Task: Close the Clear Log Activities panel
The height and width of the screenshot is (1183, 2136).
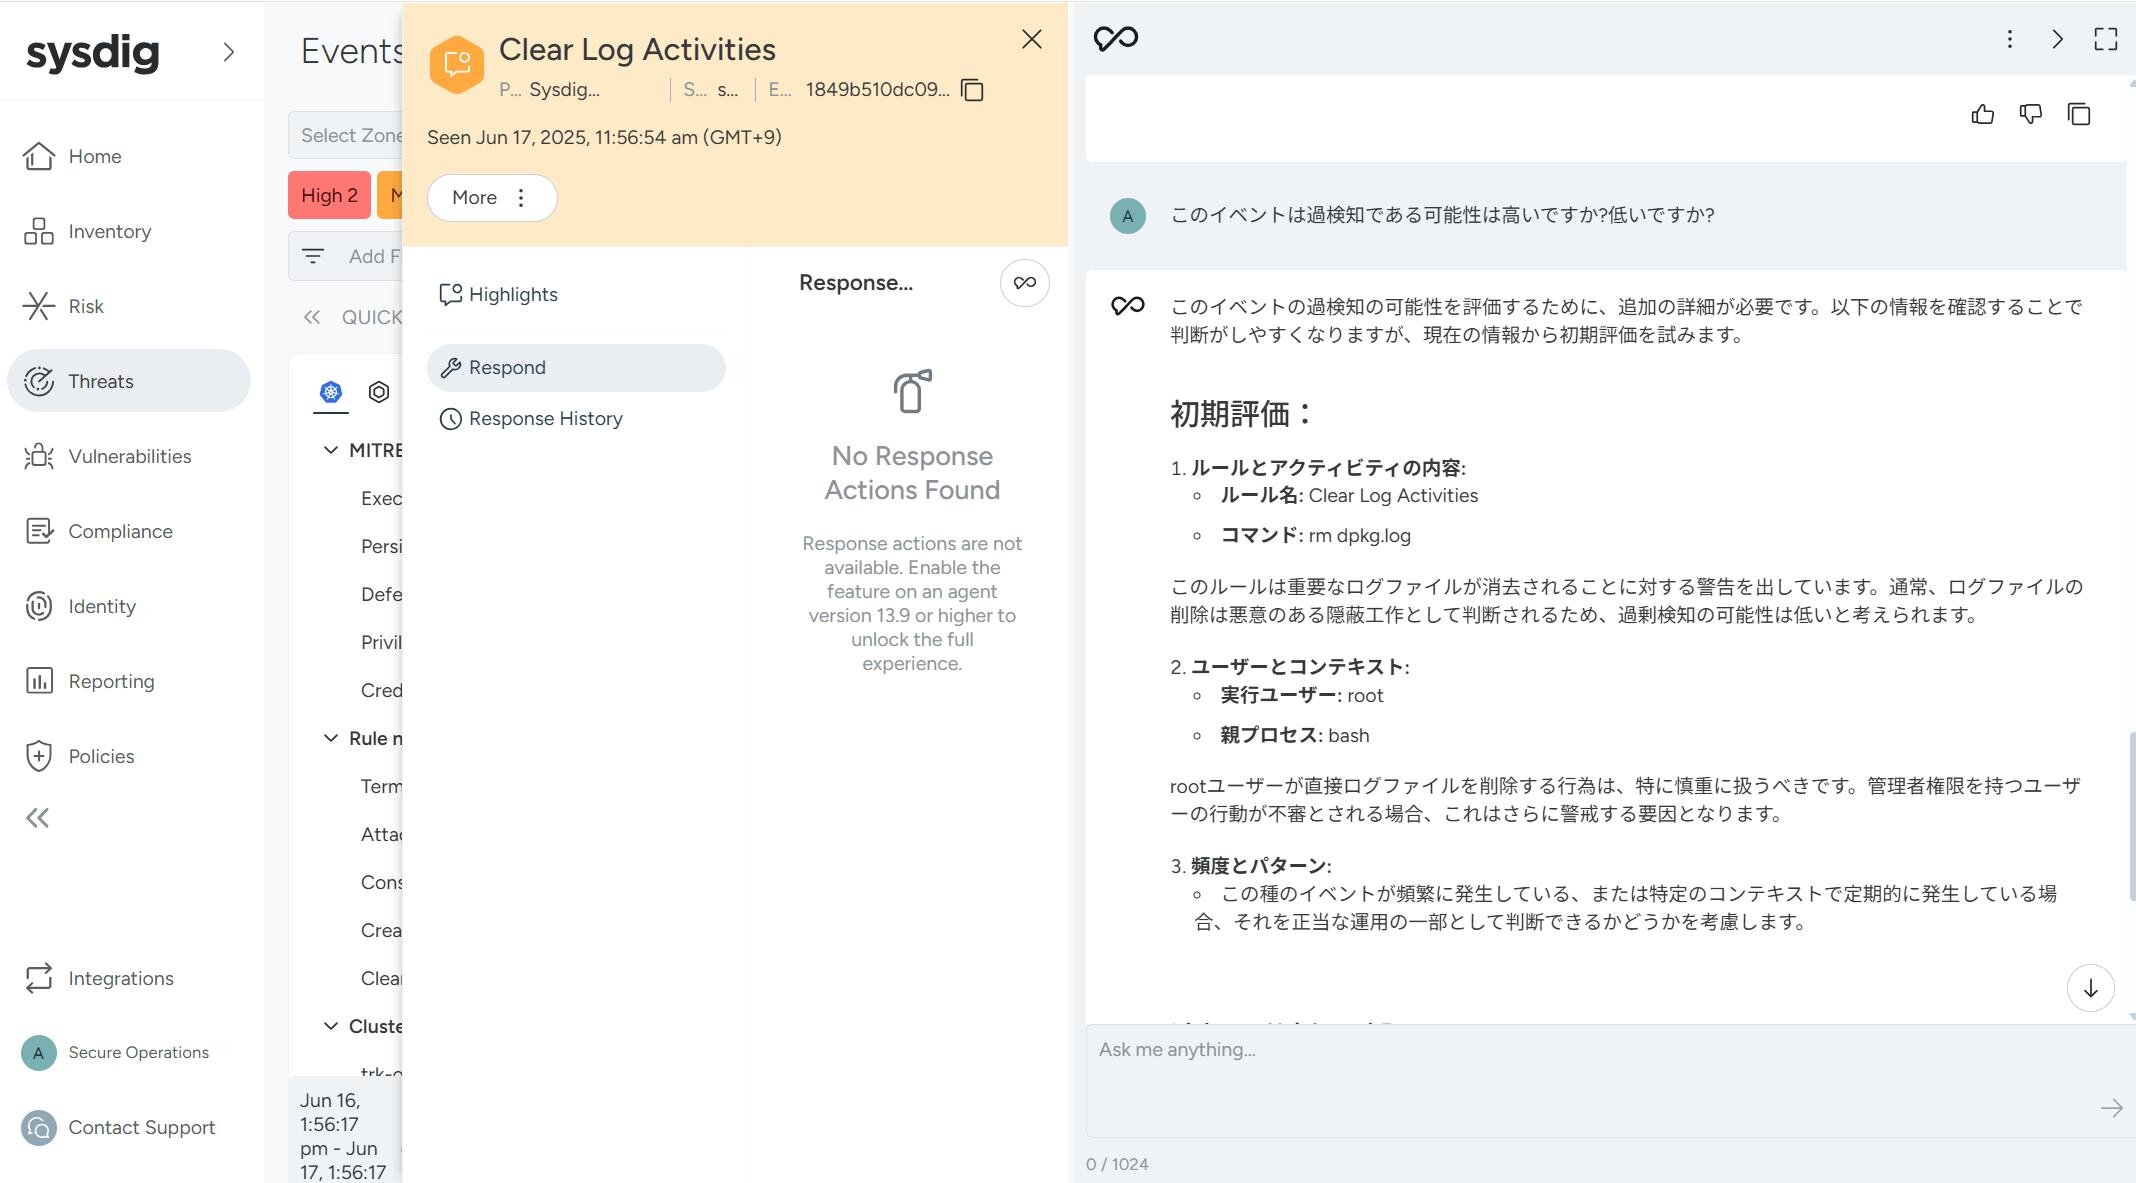Action: 1031,40
